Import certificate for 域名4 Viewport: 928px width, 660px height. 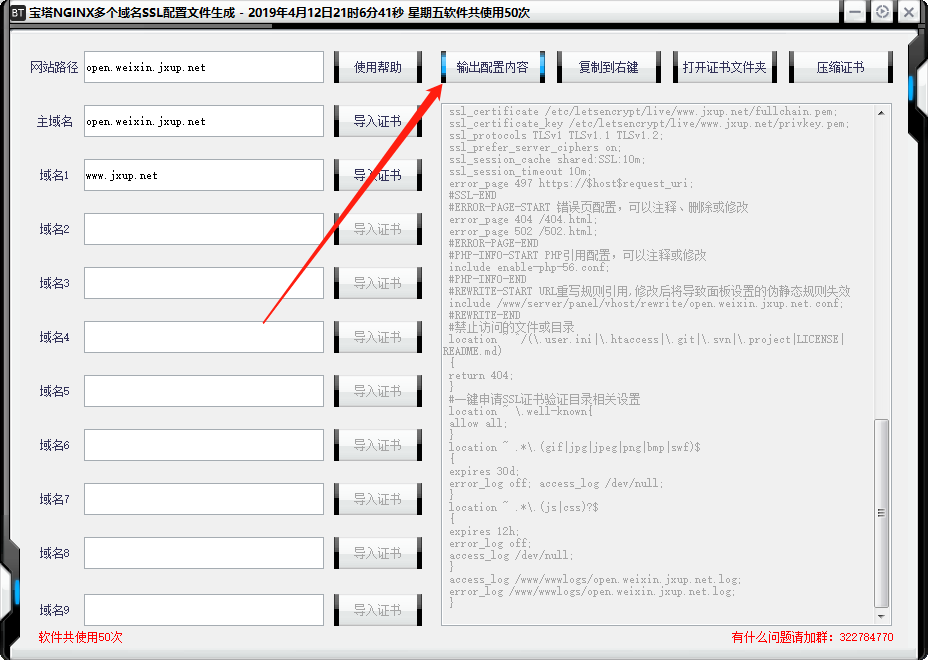378,337
